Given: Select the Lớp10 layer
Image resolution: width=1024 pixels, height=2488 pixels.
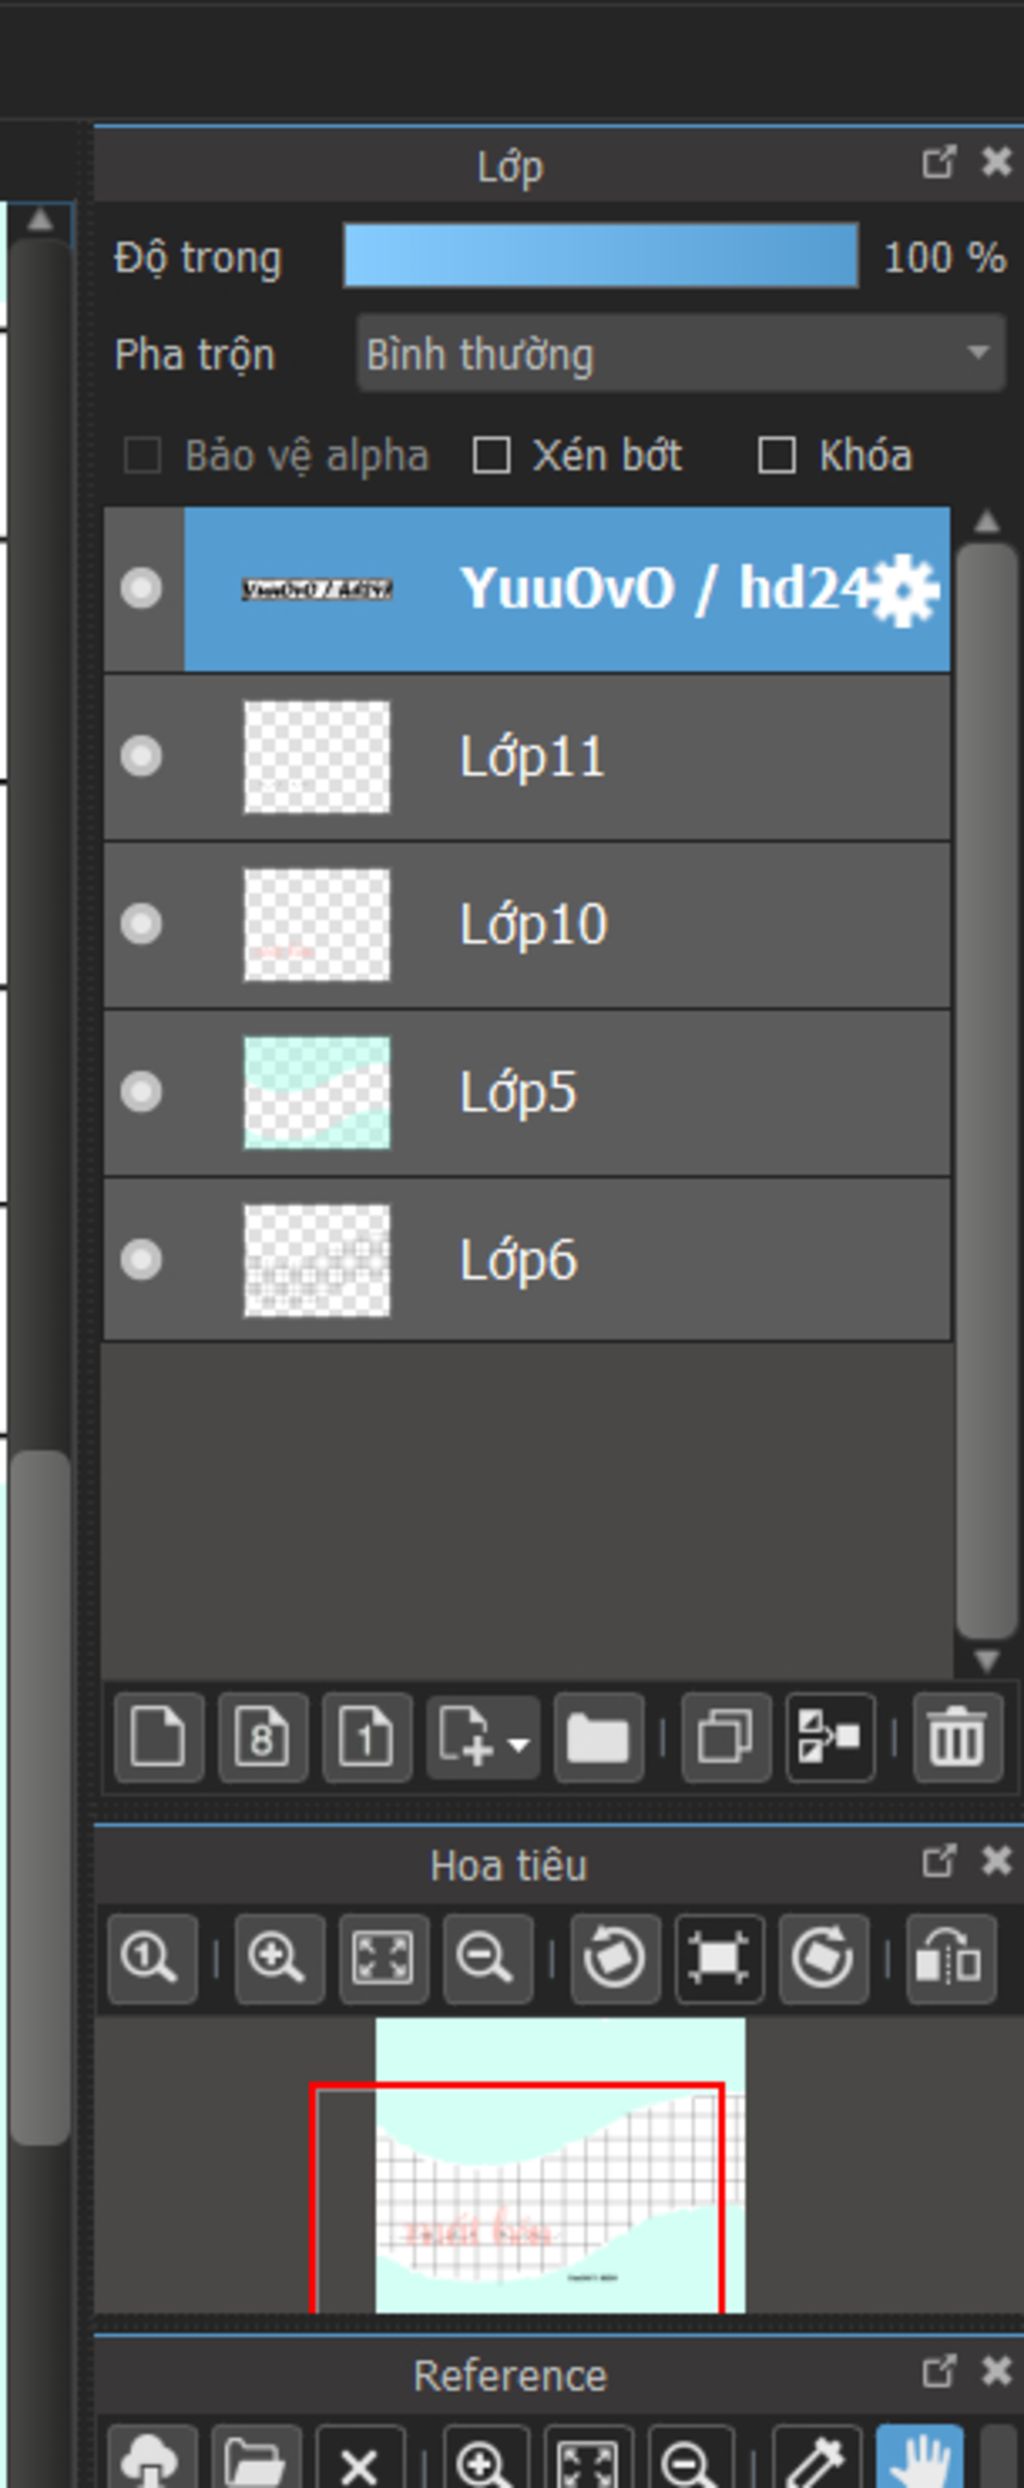Looking at the screenshot, I should click(x=527, y=925).
